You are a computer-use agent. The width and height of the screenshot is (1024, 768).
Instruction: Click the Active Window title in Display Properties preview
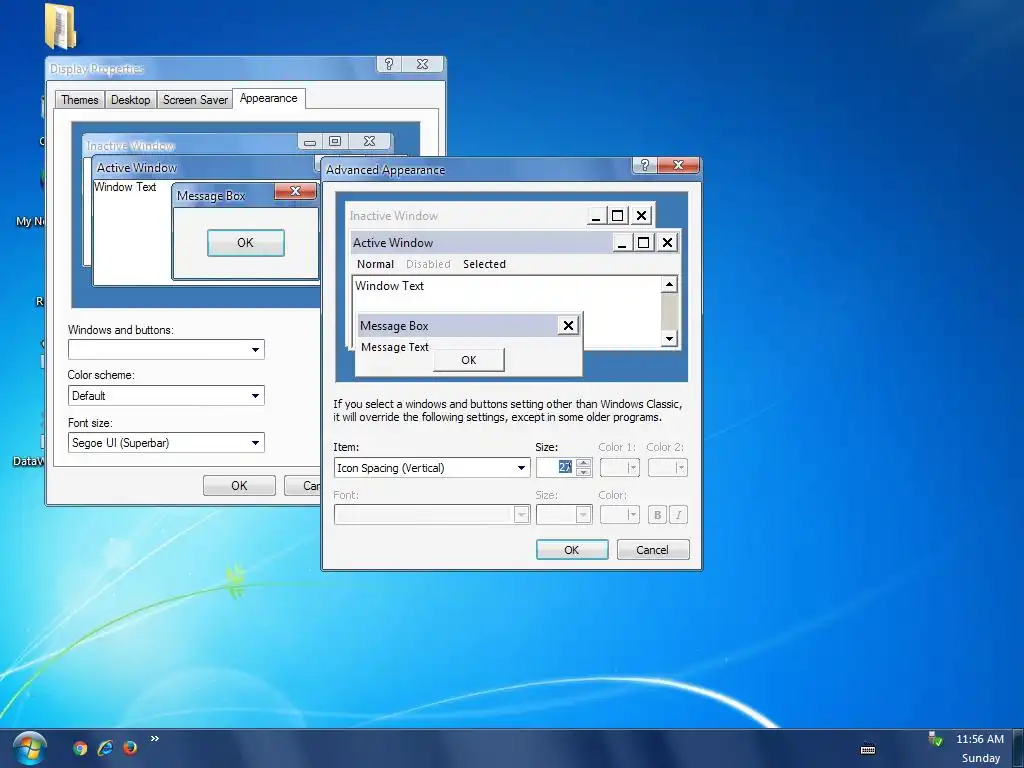click(136, 168)
